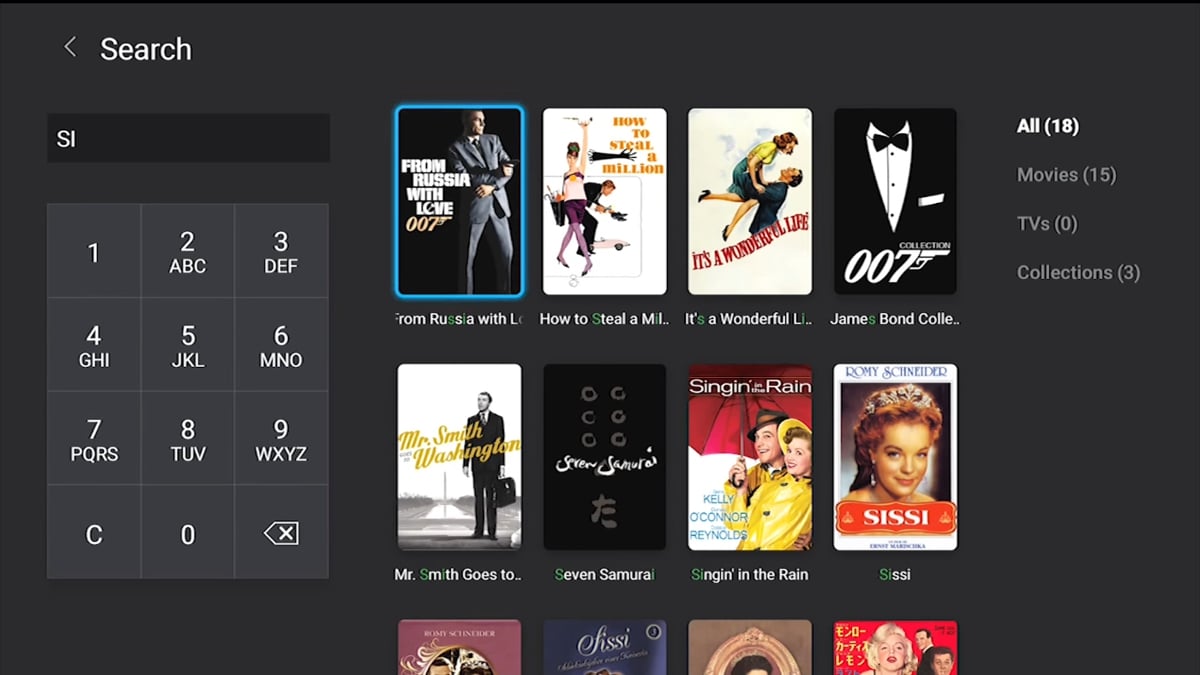Open From Russia with Love poster

pos(459,201)
